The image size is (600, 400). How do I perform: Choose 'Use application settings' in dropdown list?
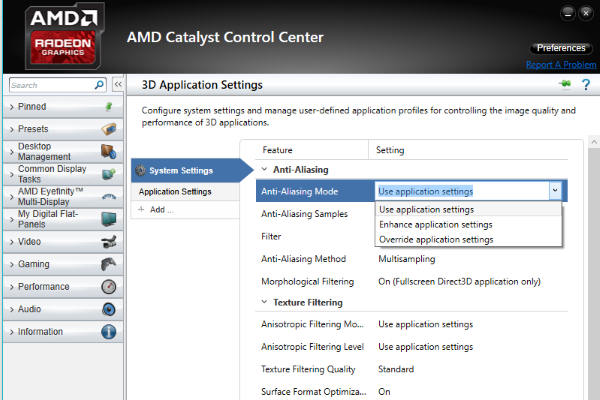click(468, 210)
